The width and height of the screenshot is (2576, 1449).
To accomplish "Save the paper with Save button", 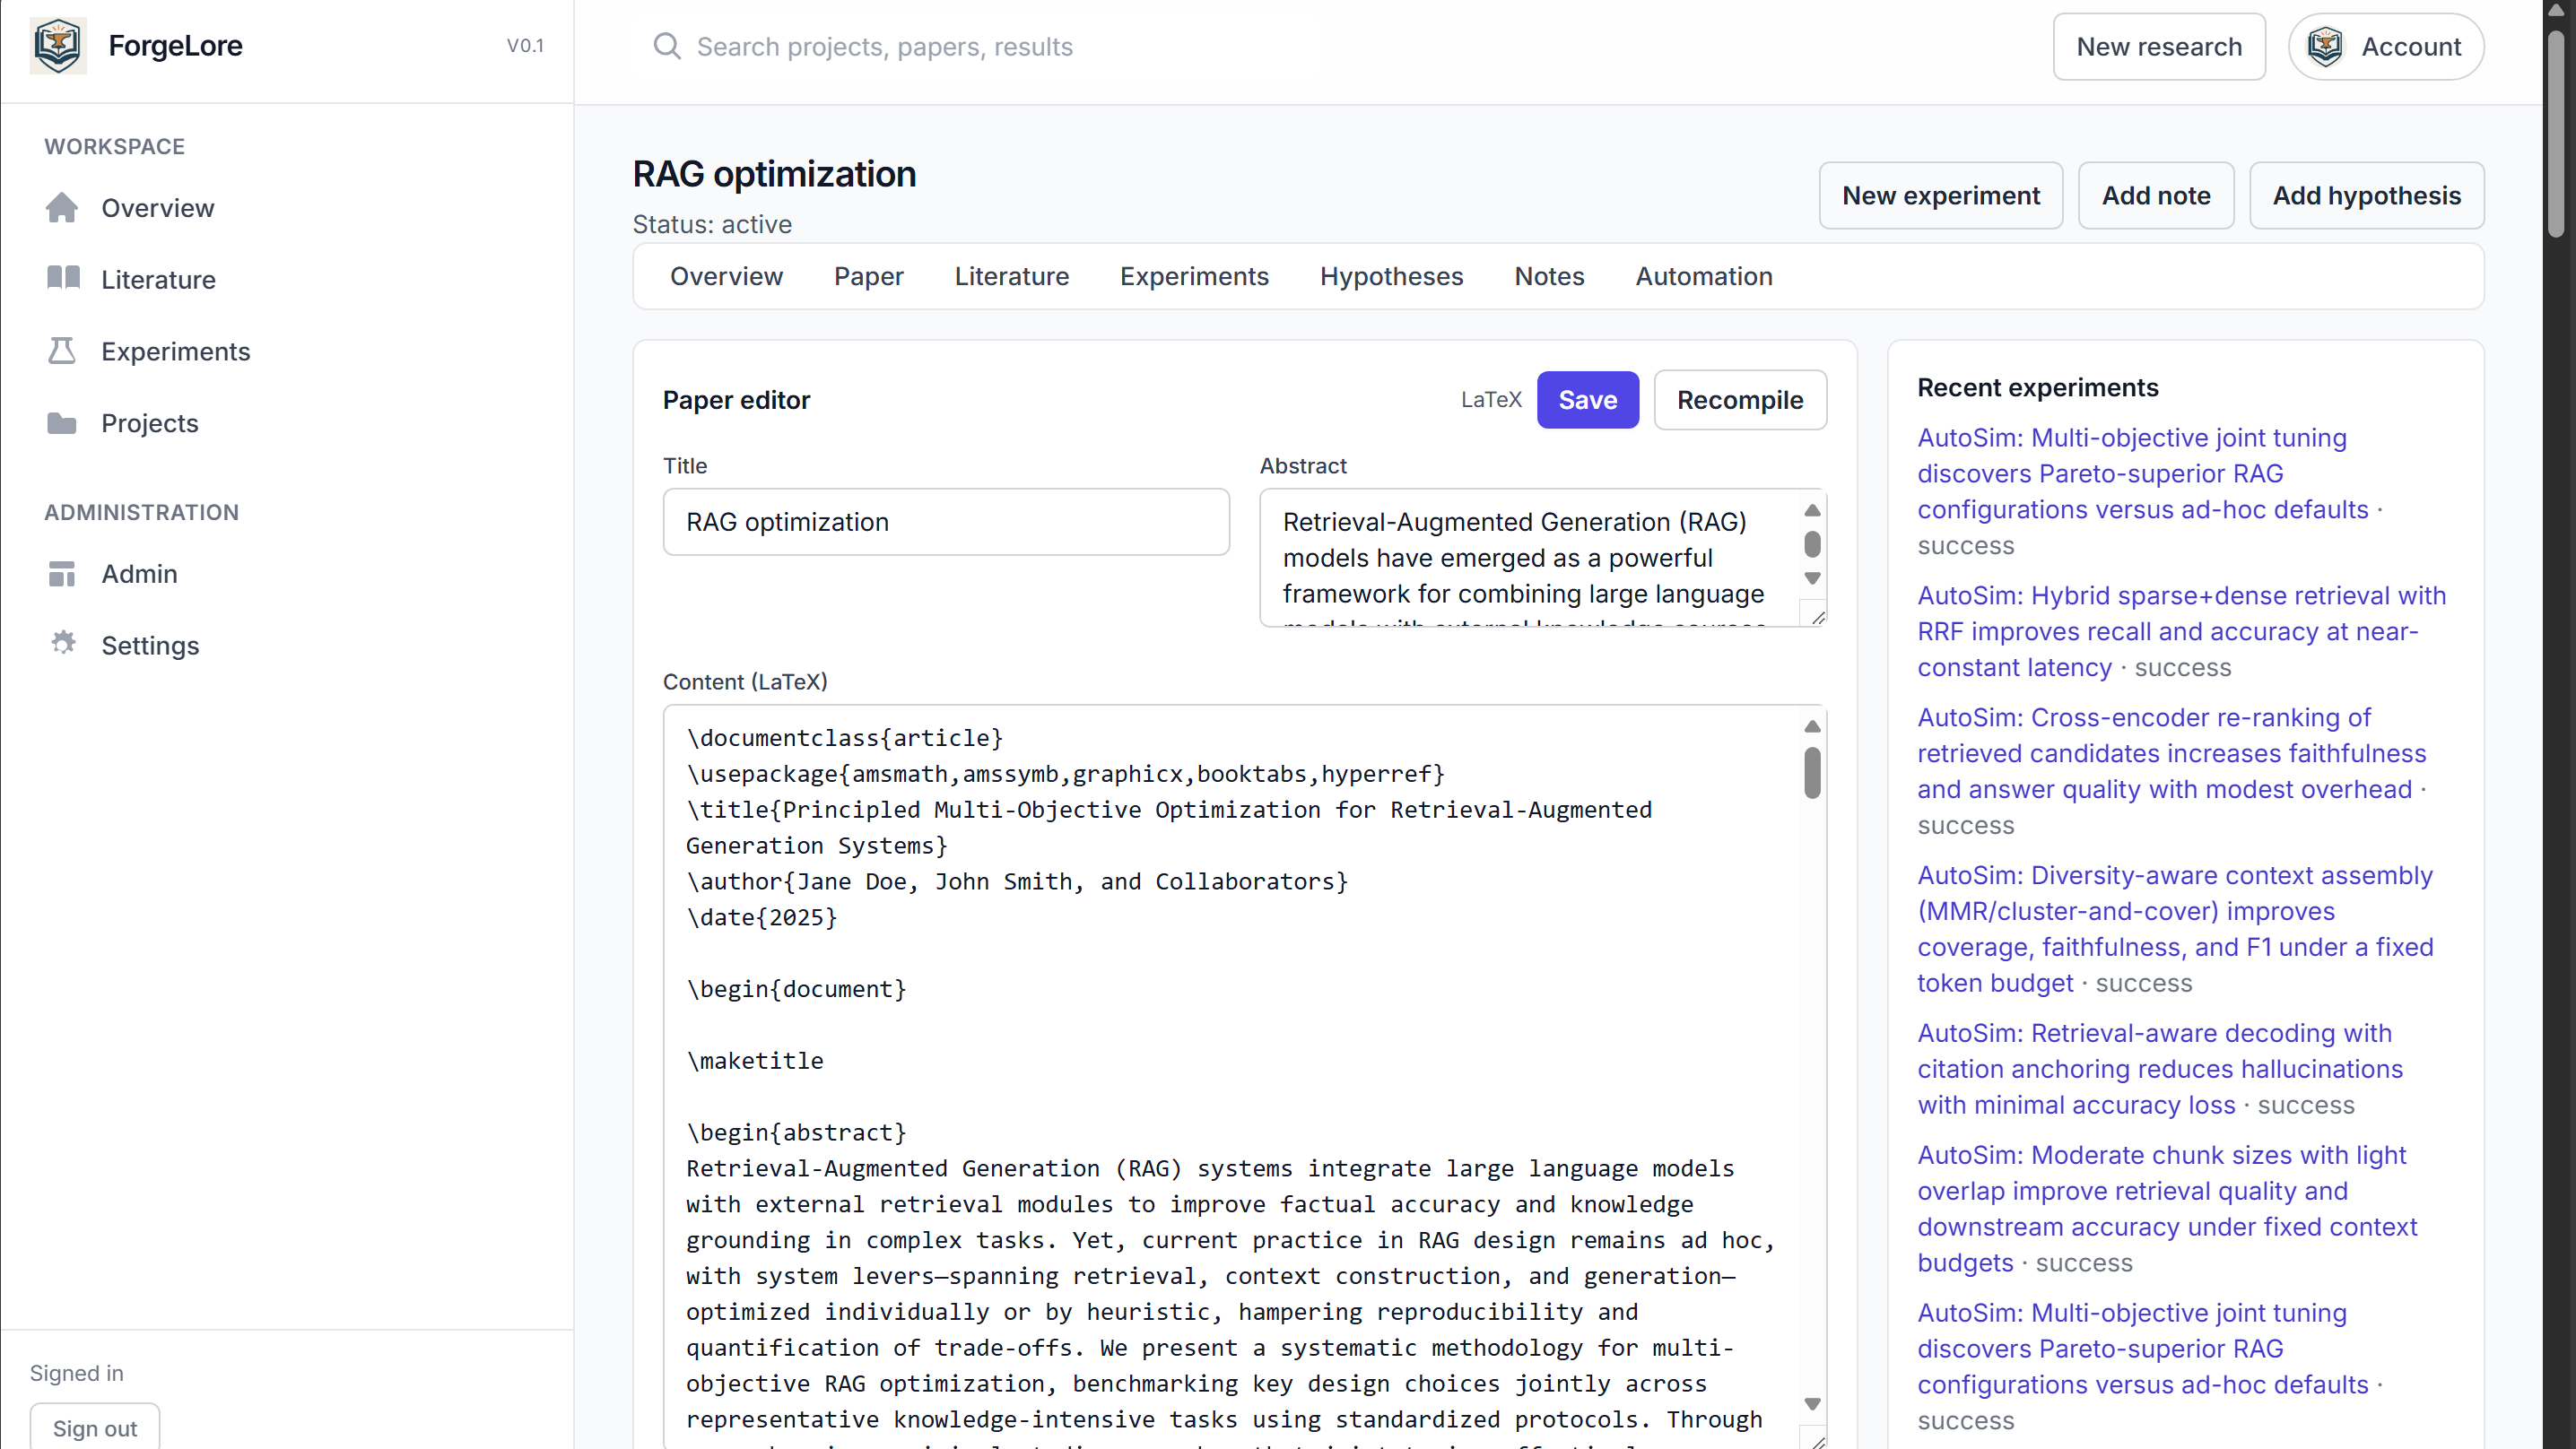I will 1587,400.
